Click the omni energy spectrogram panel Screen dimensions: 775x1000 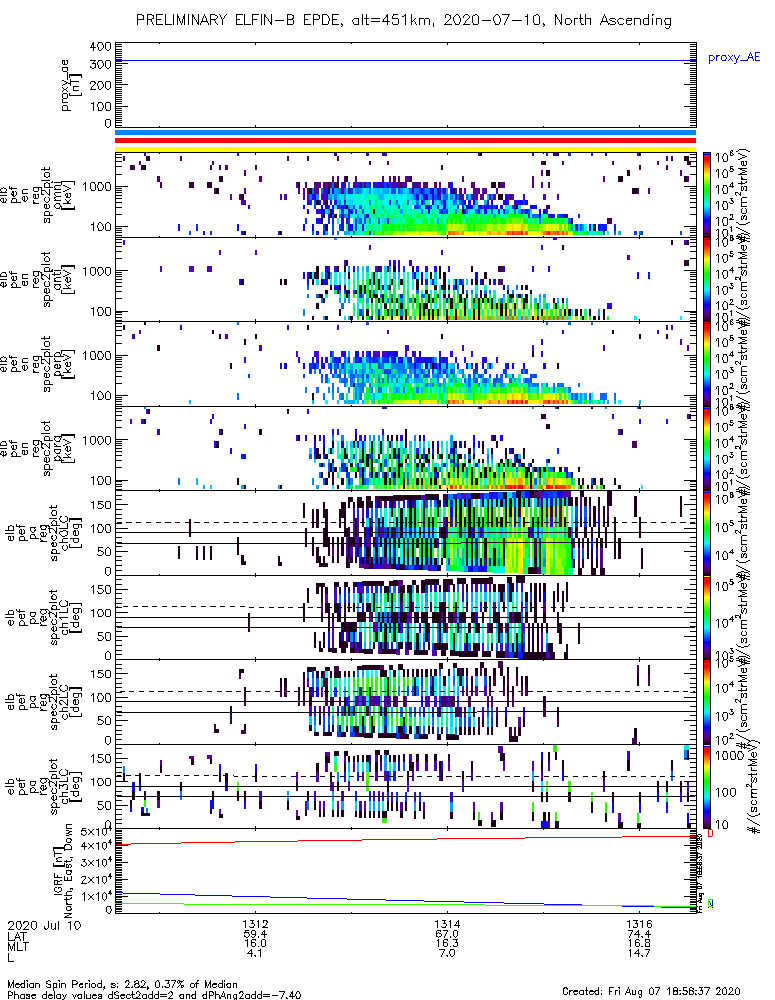406,195
